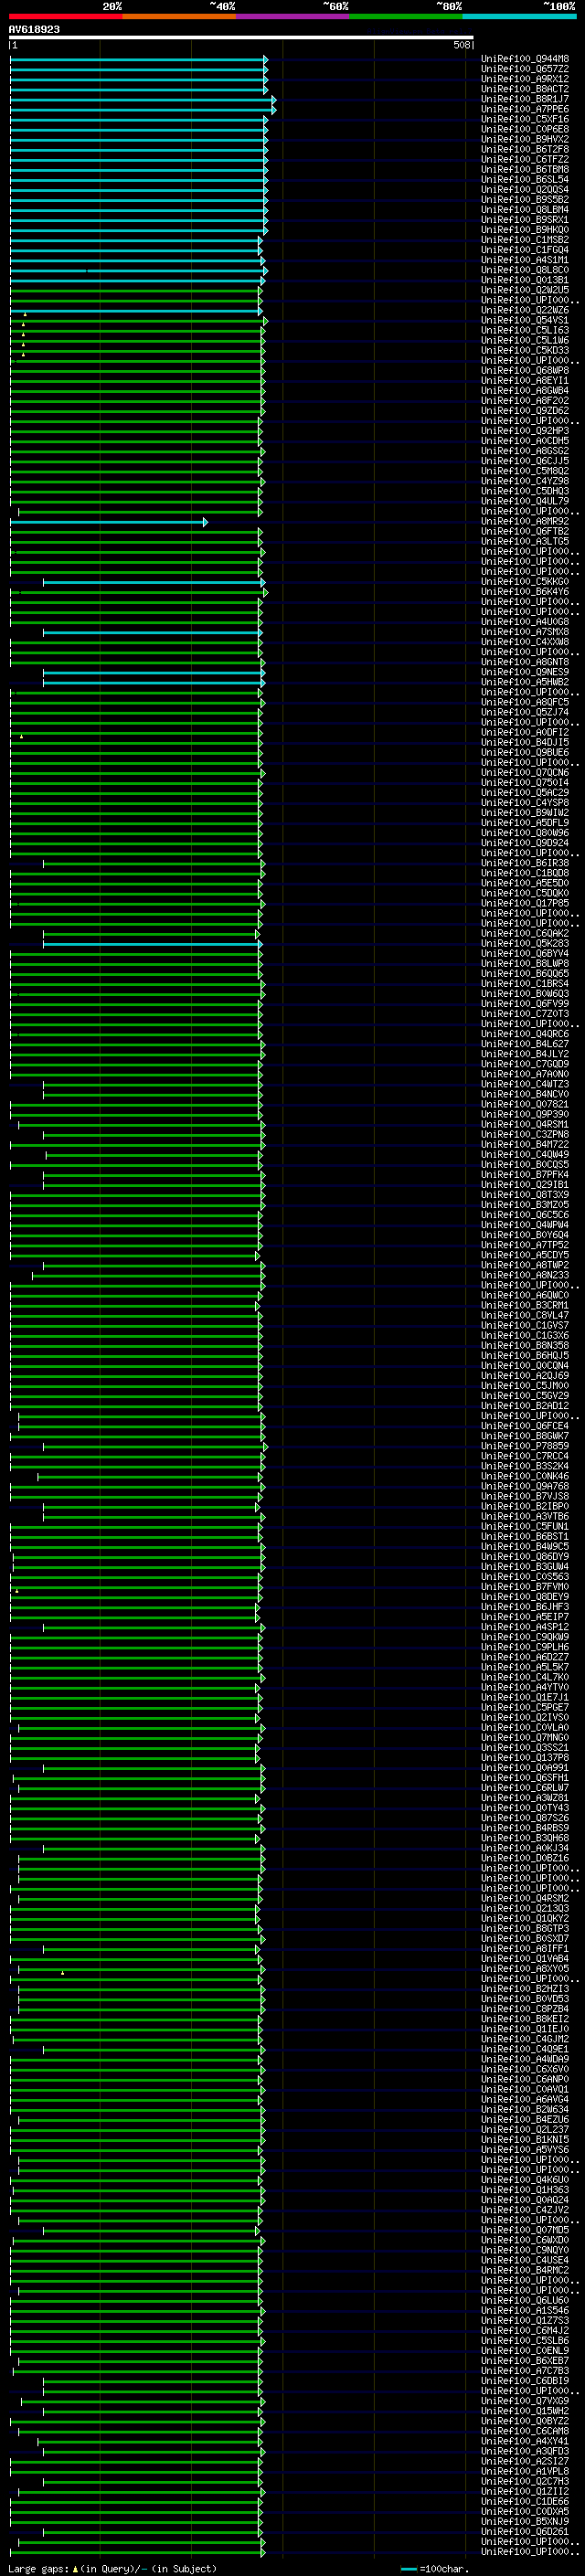Viewport: 585px width, 2576px height.
Task: Open hit UniRef100_B8R1J7
Action: tap(525, 99)
